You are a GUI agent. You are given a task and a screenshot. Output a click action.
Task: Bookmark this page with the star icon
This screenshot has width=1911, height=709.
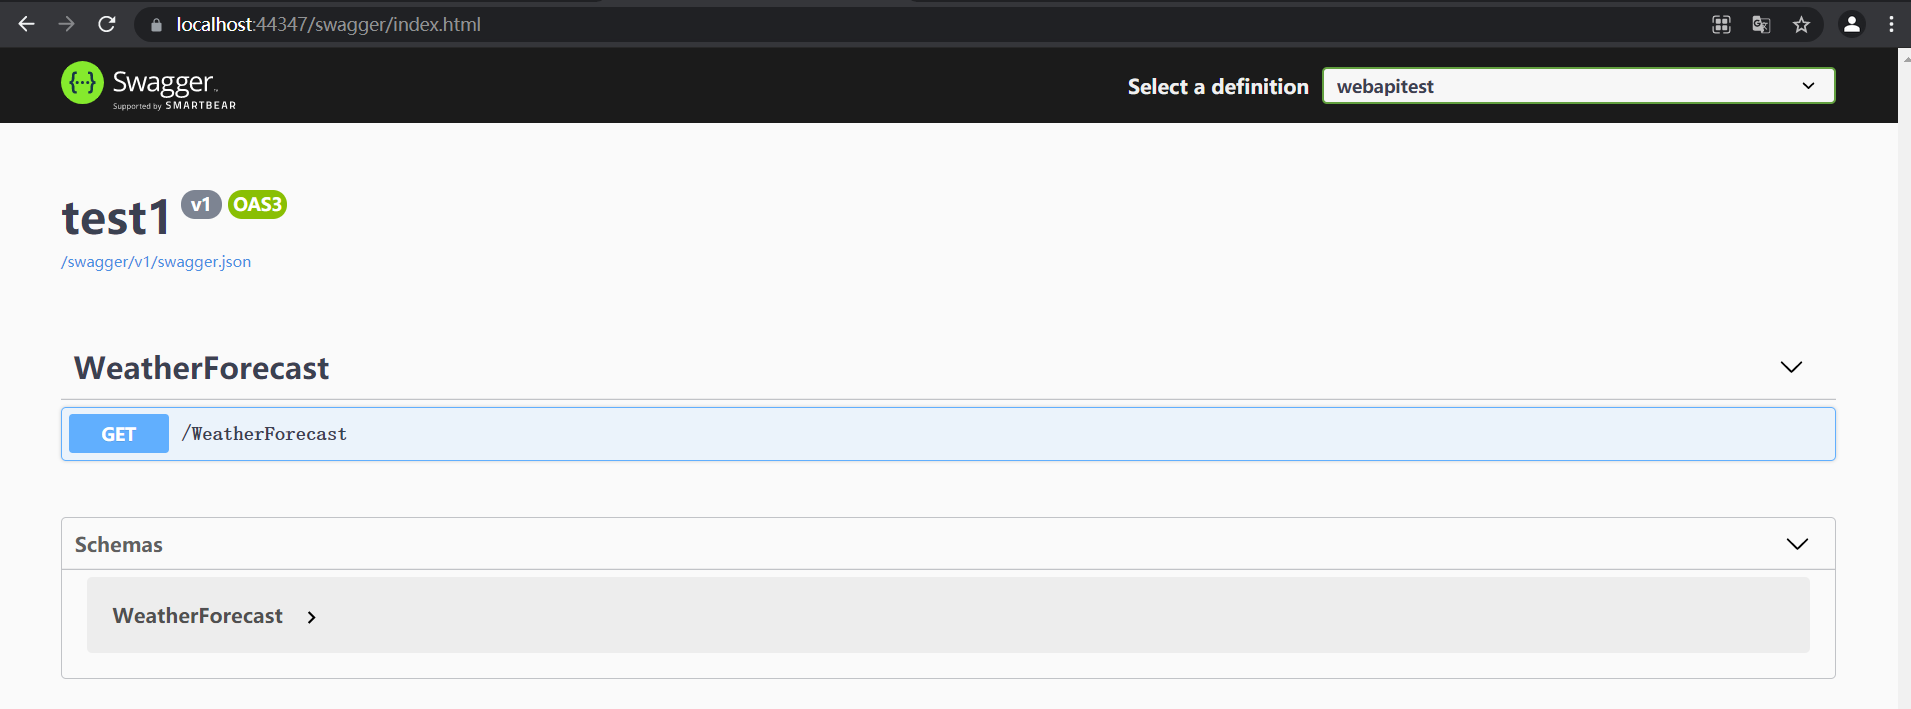point(1801,25)
